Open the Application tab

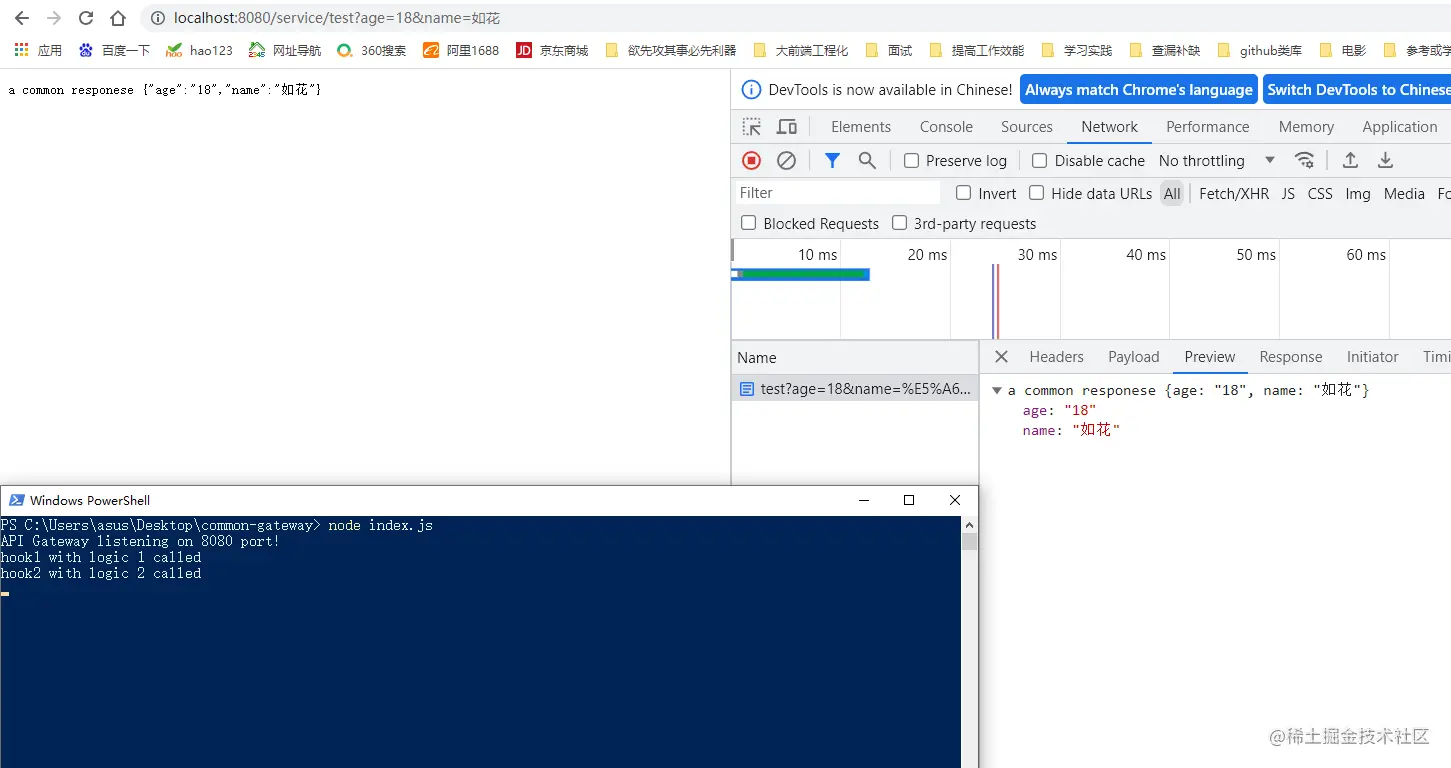pyautogui.click(x=1399, y=127)
